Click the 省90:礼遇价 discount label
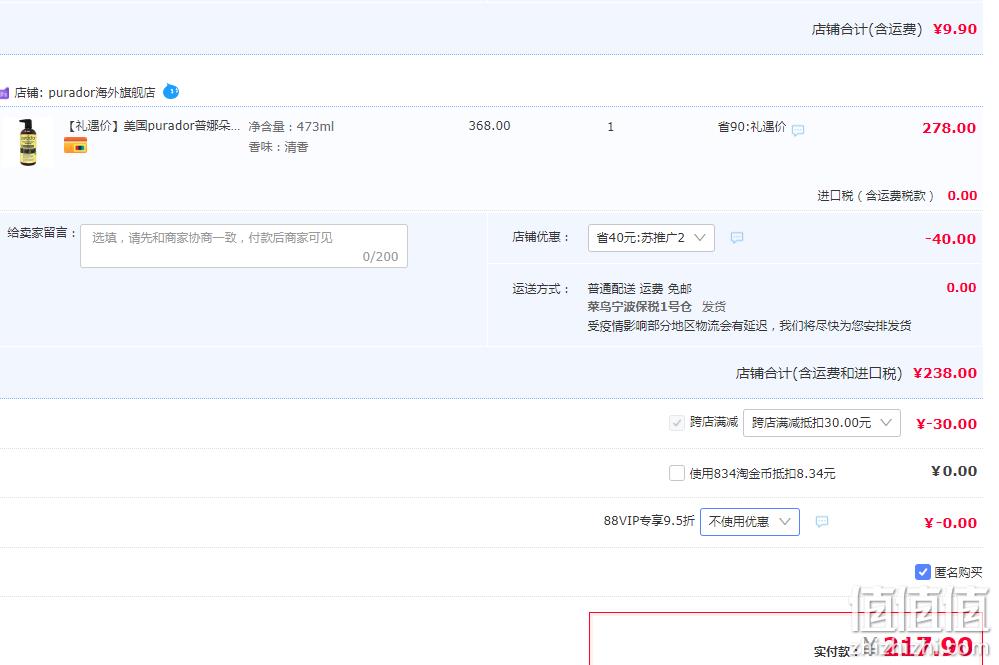999x665 pixels. (x=752, y=127)
